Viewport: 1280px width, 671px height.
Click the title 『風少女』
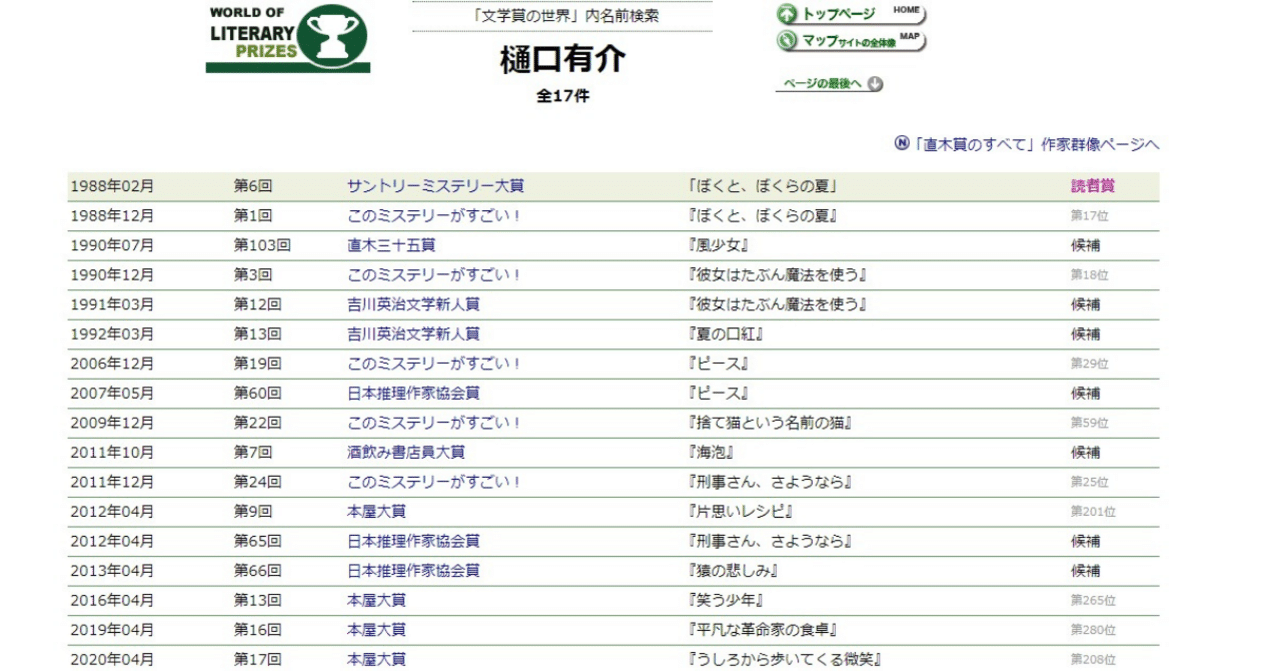click(719, 245)
